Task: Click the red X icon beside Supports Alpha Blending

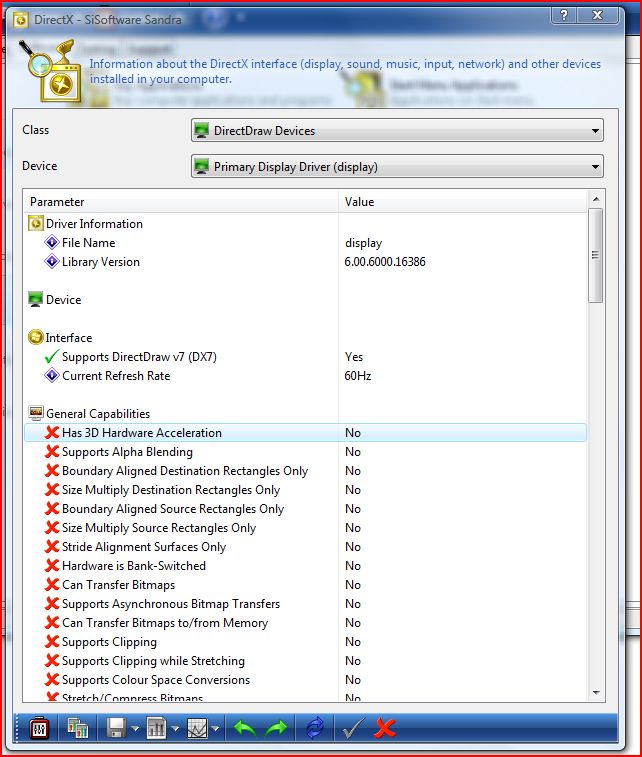Action: click(x=52, y=451)
